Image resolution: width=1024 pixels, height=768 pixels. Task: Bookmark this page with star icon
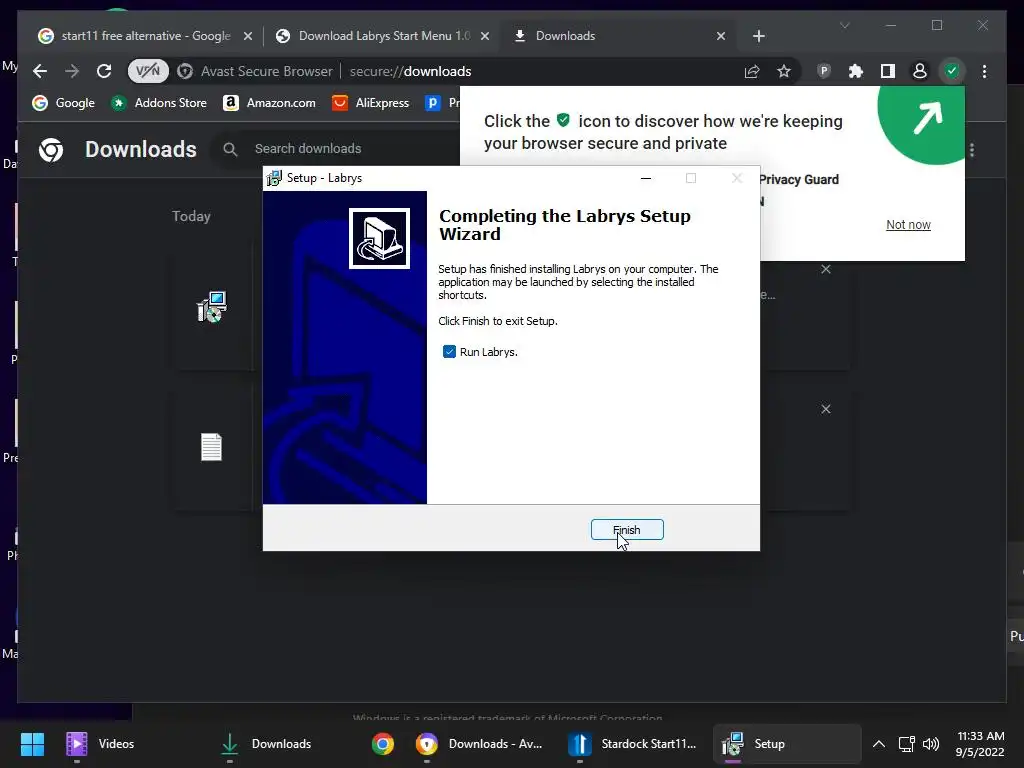click(784, 71)
